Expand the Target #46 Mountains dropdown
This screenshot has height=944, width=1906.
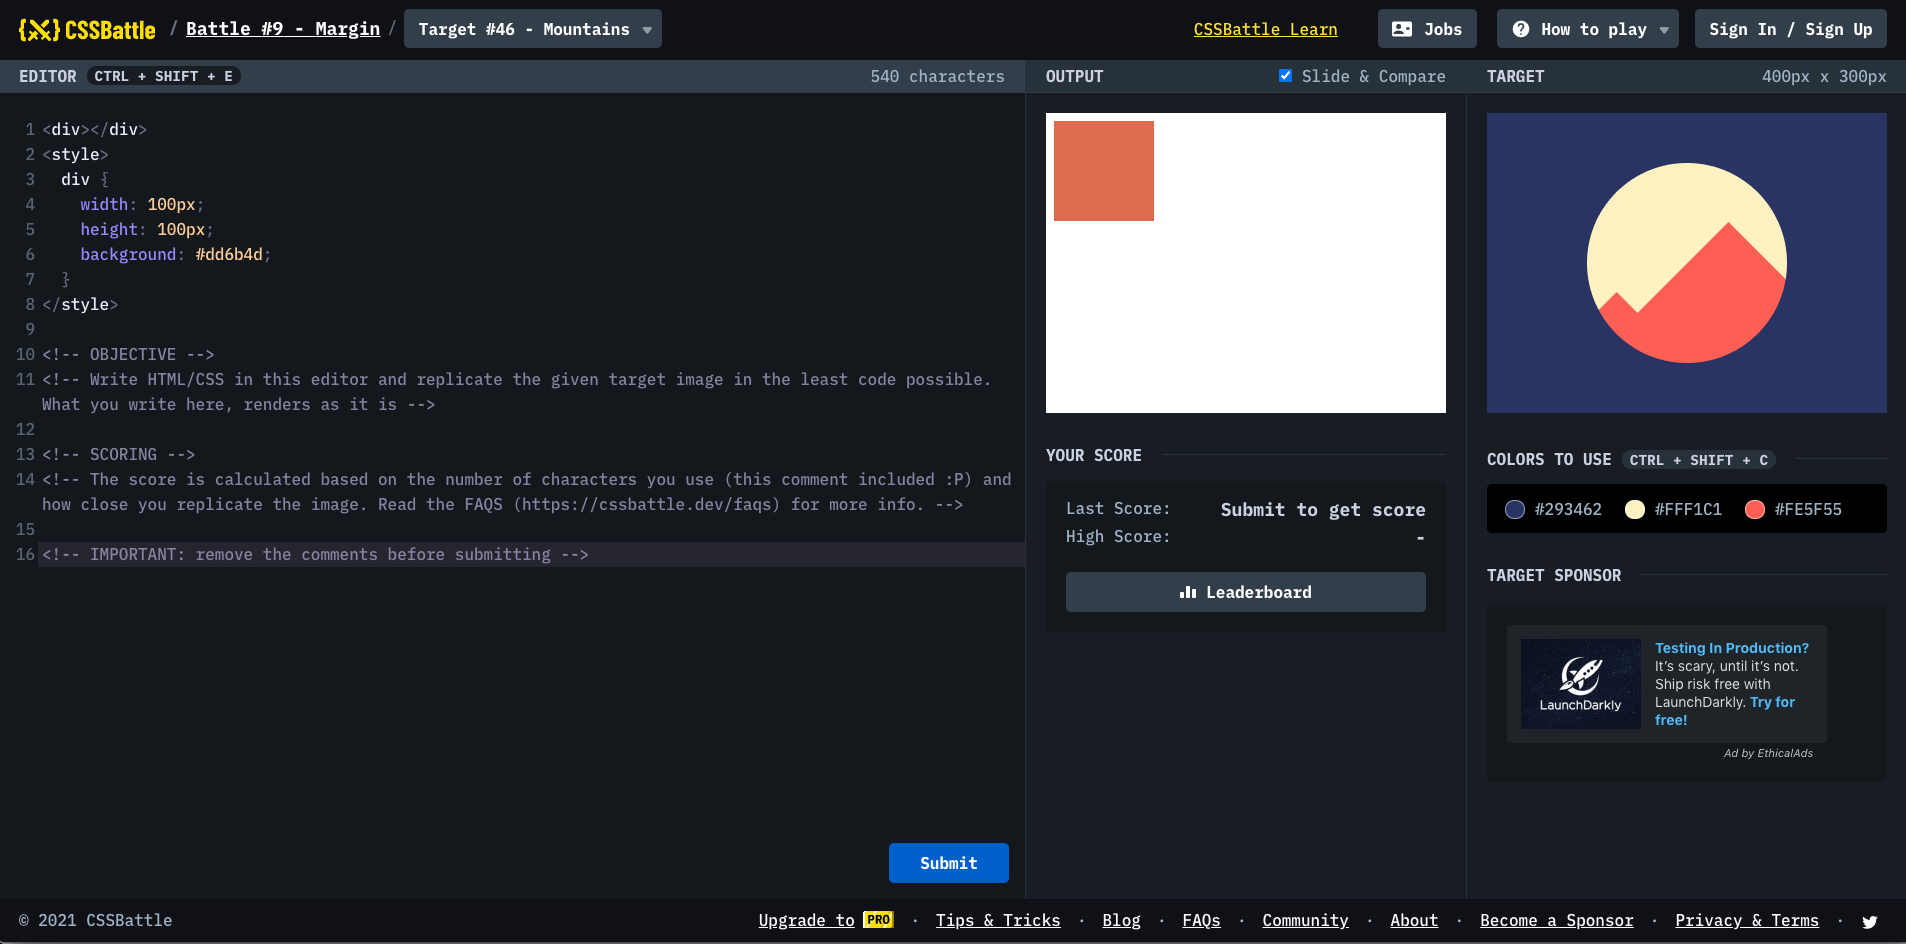pos(647,30)
